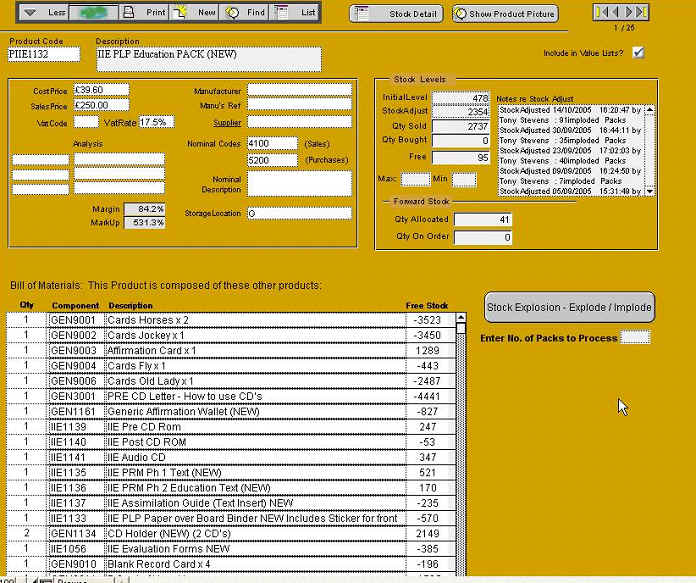Collapse the view with the Less button
696x583 pixels.
(44, 12)
